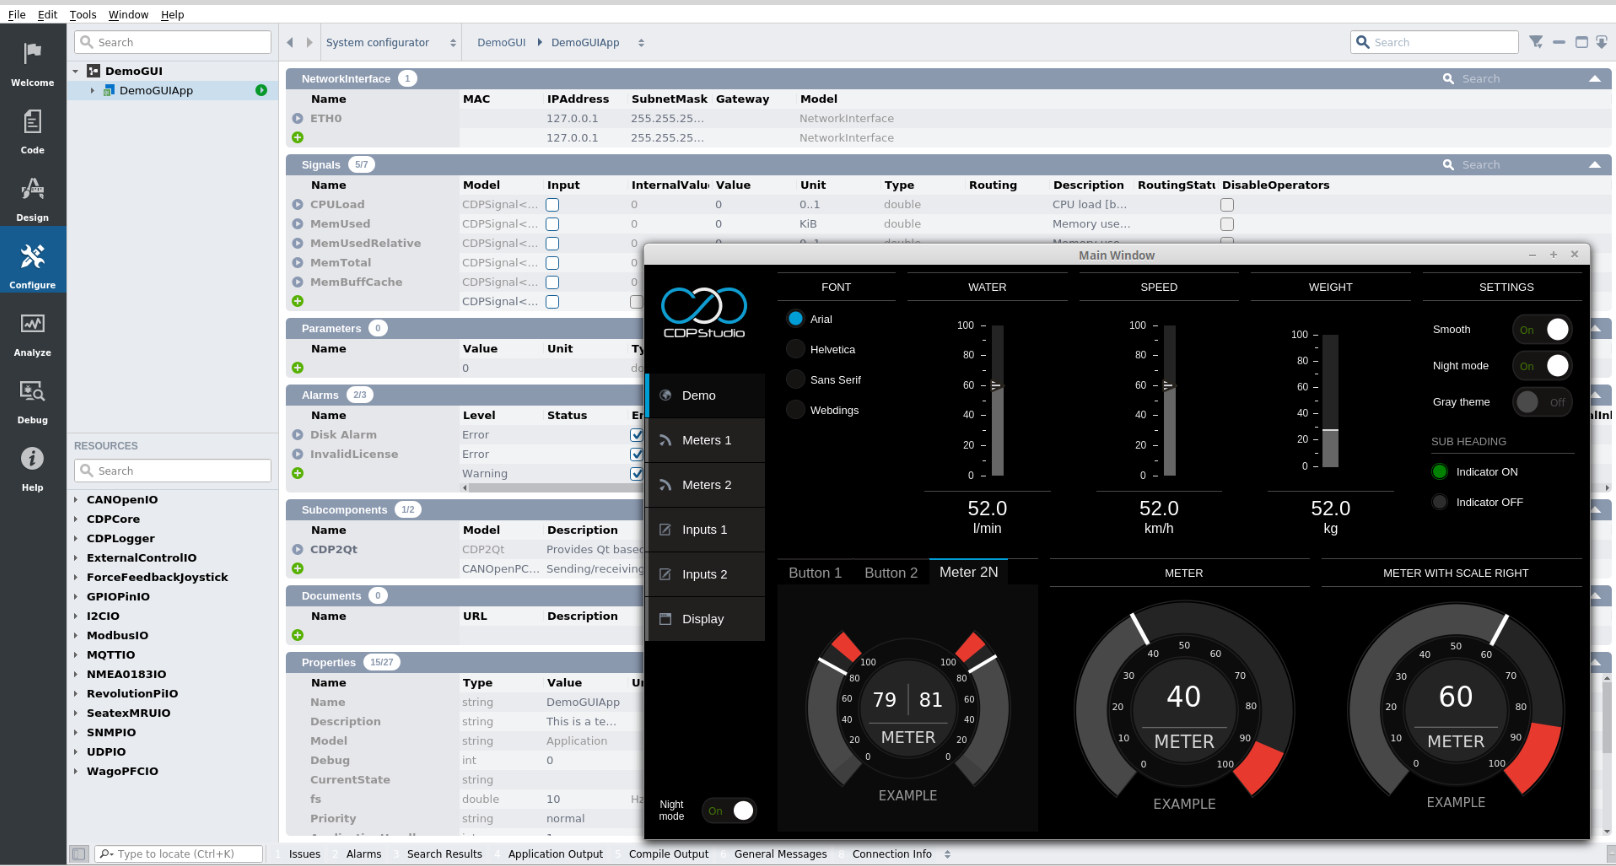Collapse the Signals section
The height and width of the screenshot is (866, 1616).
(1594, 165)
